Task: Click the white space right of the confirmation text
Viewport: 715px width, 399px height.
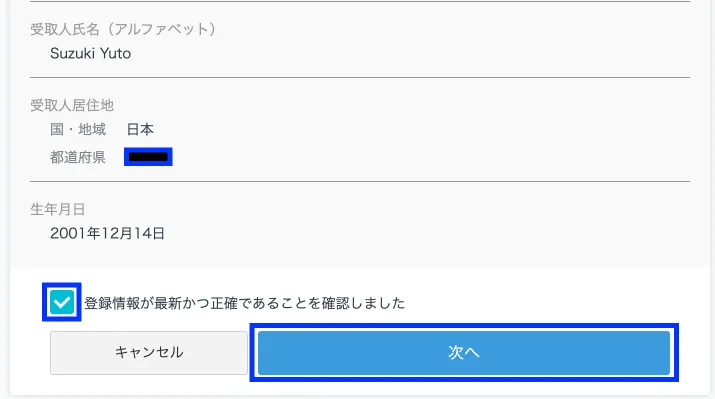Action: pos(547,303)
